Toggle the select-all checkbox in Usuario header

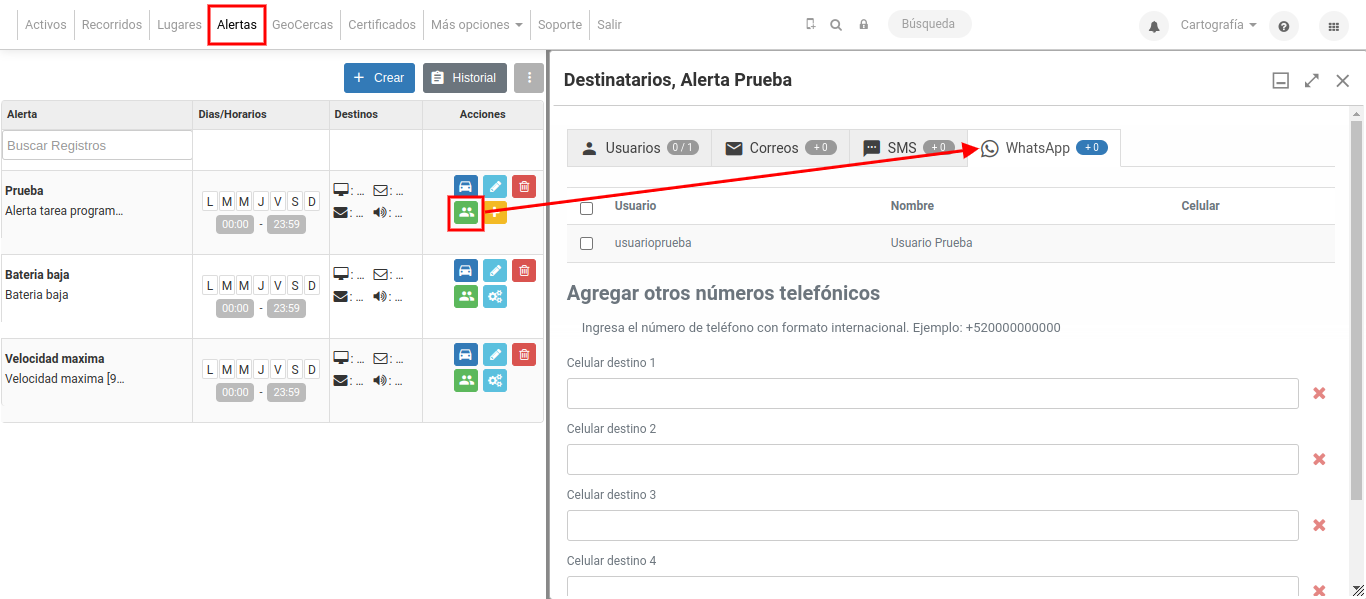point(587,208)
